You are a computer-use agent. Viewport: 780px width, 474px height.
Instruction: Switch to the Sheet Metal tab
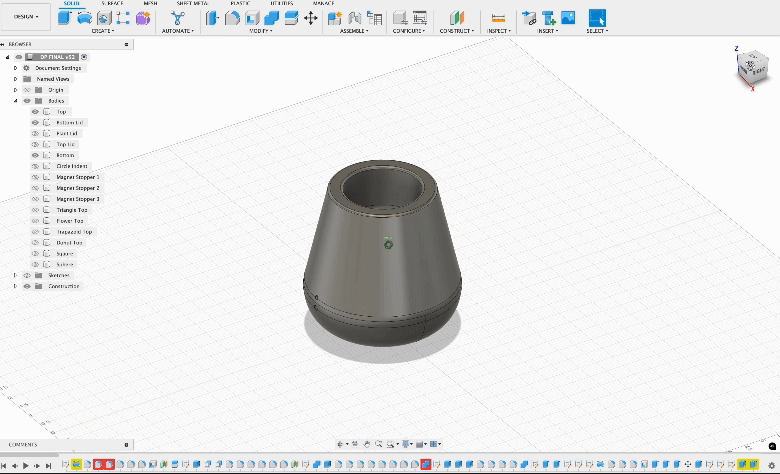(x=192, y=3)
